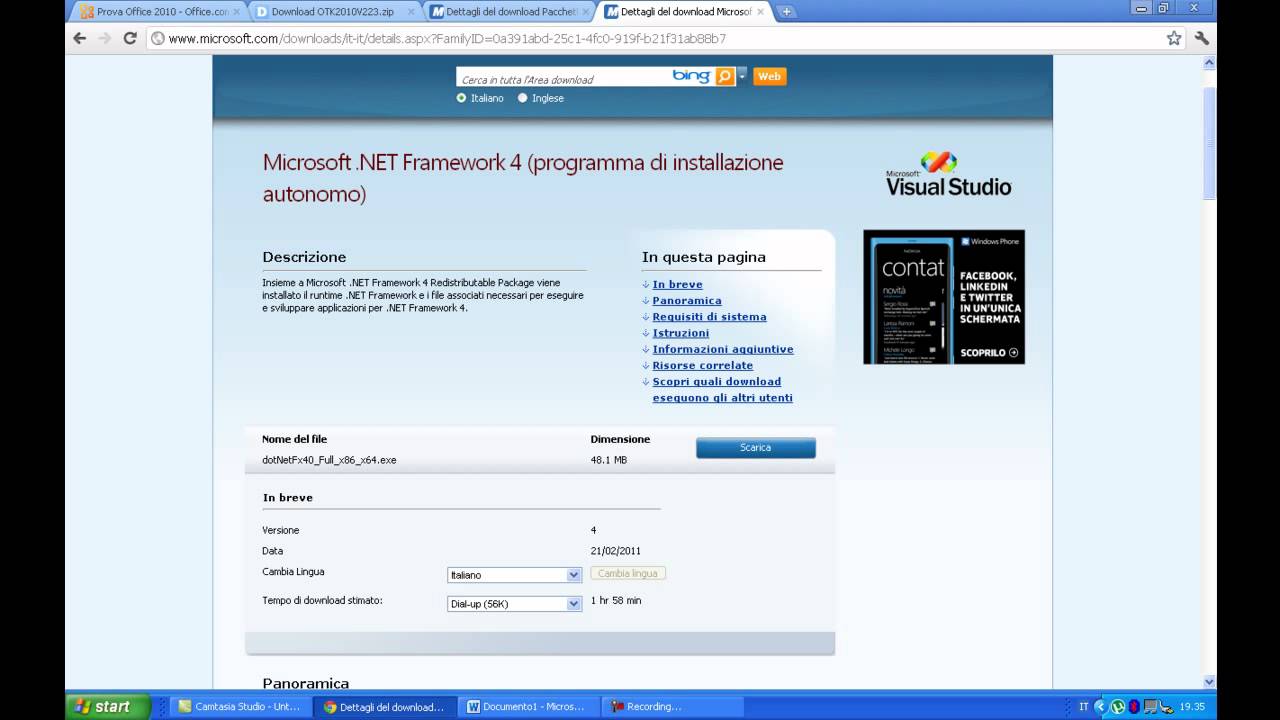Switch to the Download OTK2010V223.zip tab

(335, 12)
